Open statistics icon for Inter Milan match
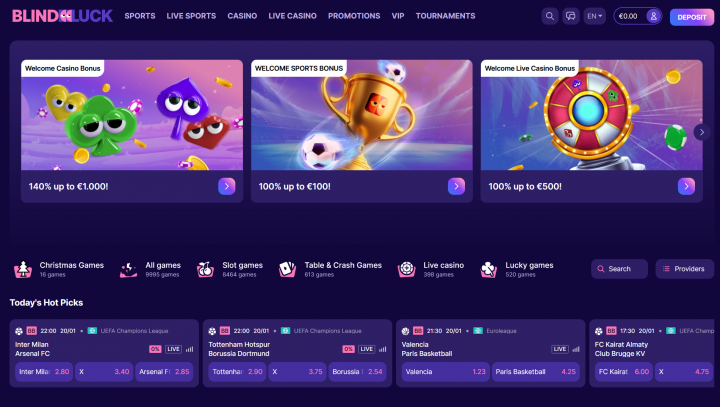Screen dimensions: 720x407 coord(190,349)
